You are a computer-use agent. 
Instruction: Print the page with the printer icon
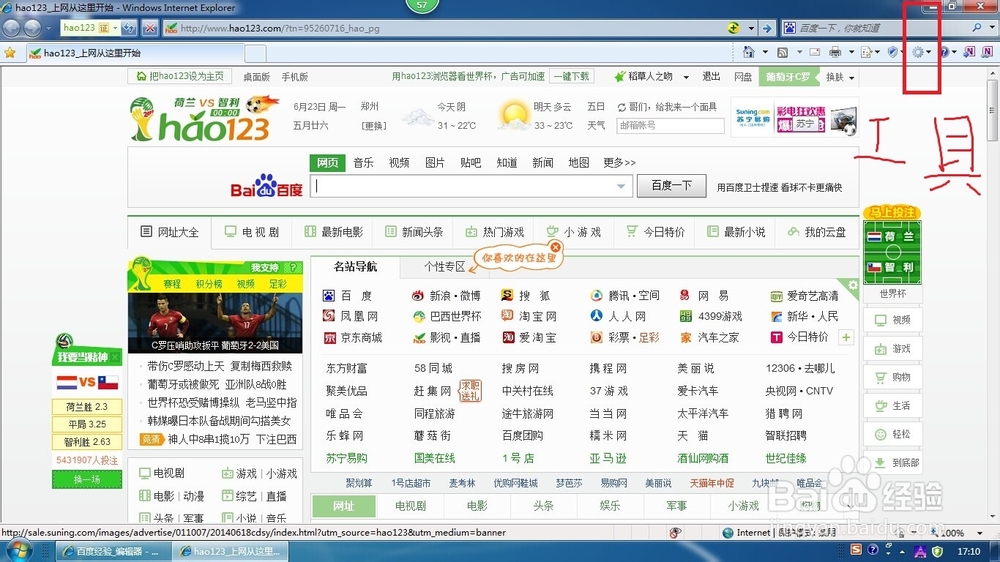(835, 52)
